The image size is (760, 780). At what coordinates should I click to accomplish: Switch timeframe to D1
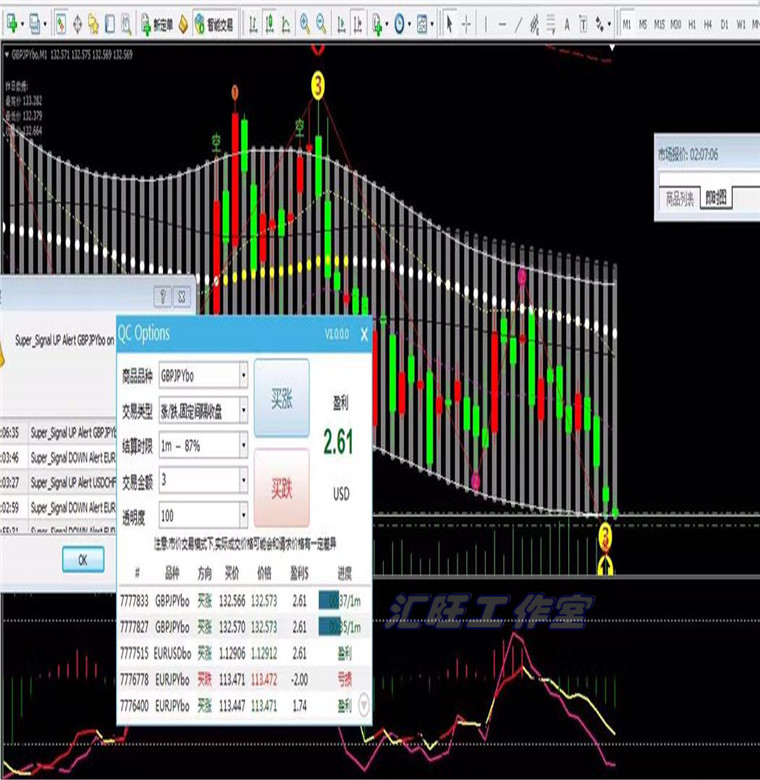pyautogui.click(x=724, y=24)
